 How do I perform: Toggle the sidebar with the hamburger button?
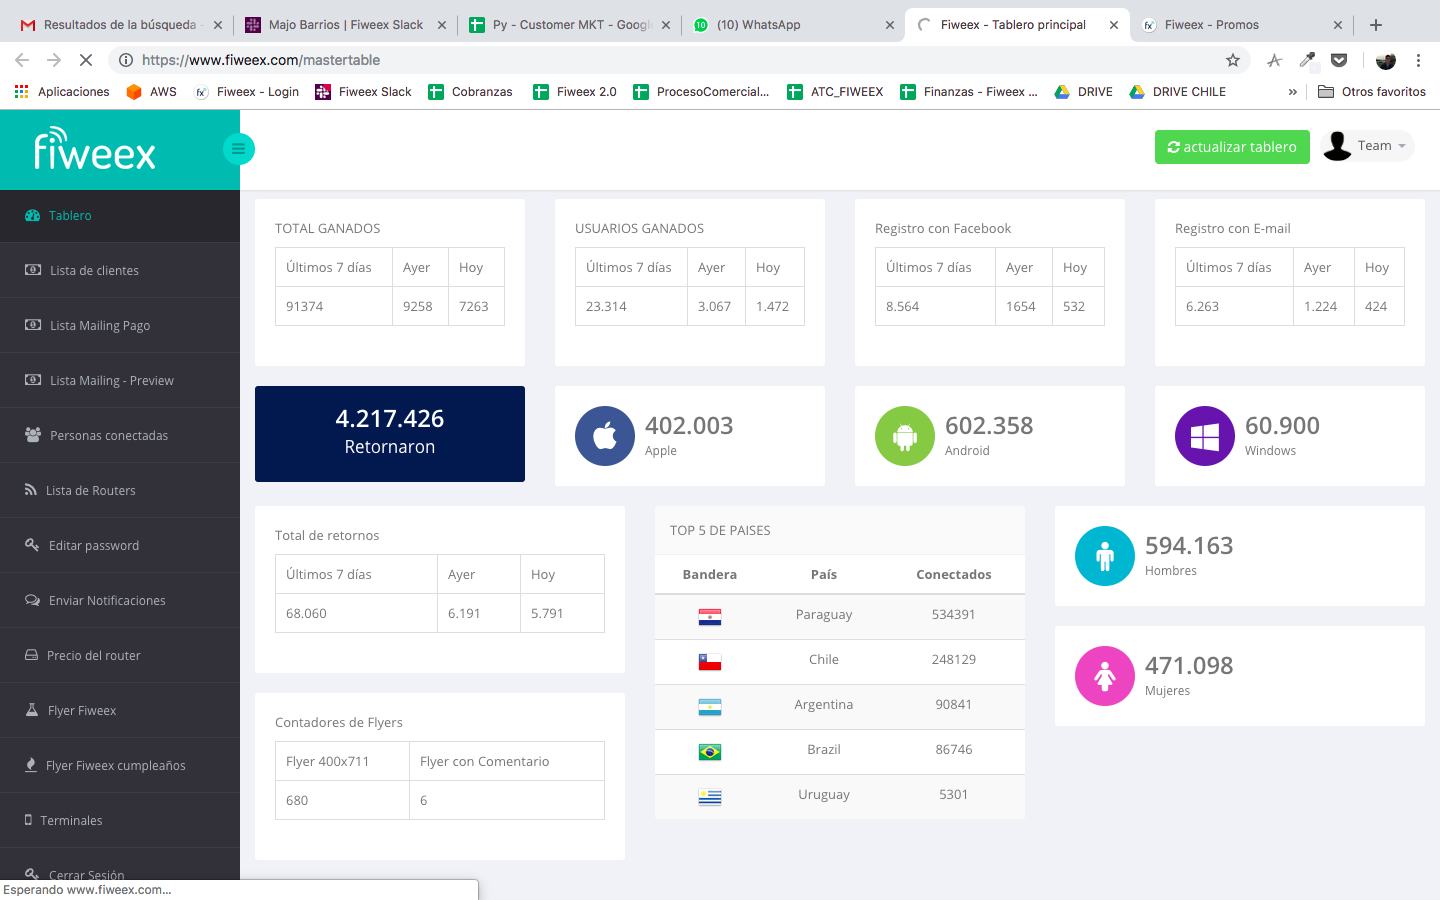point(238,149)
